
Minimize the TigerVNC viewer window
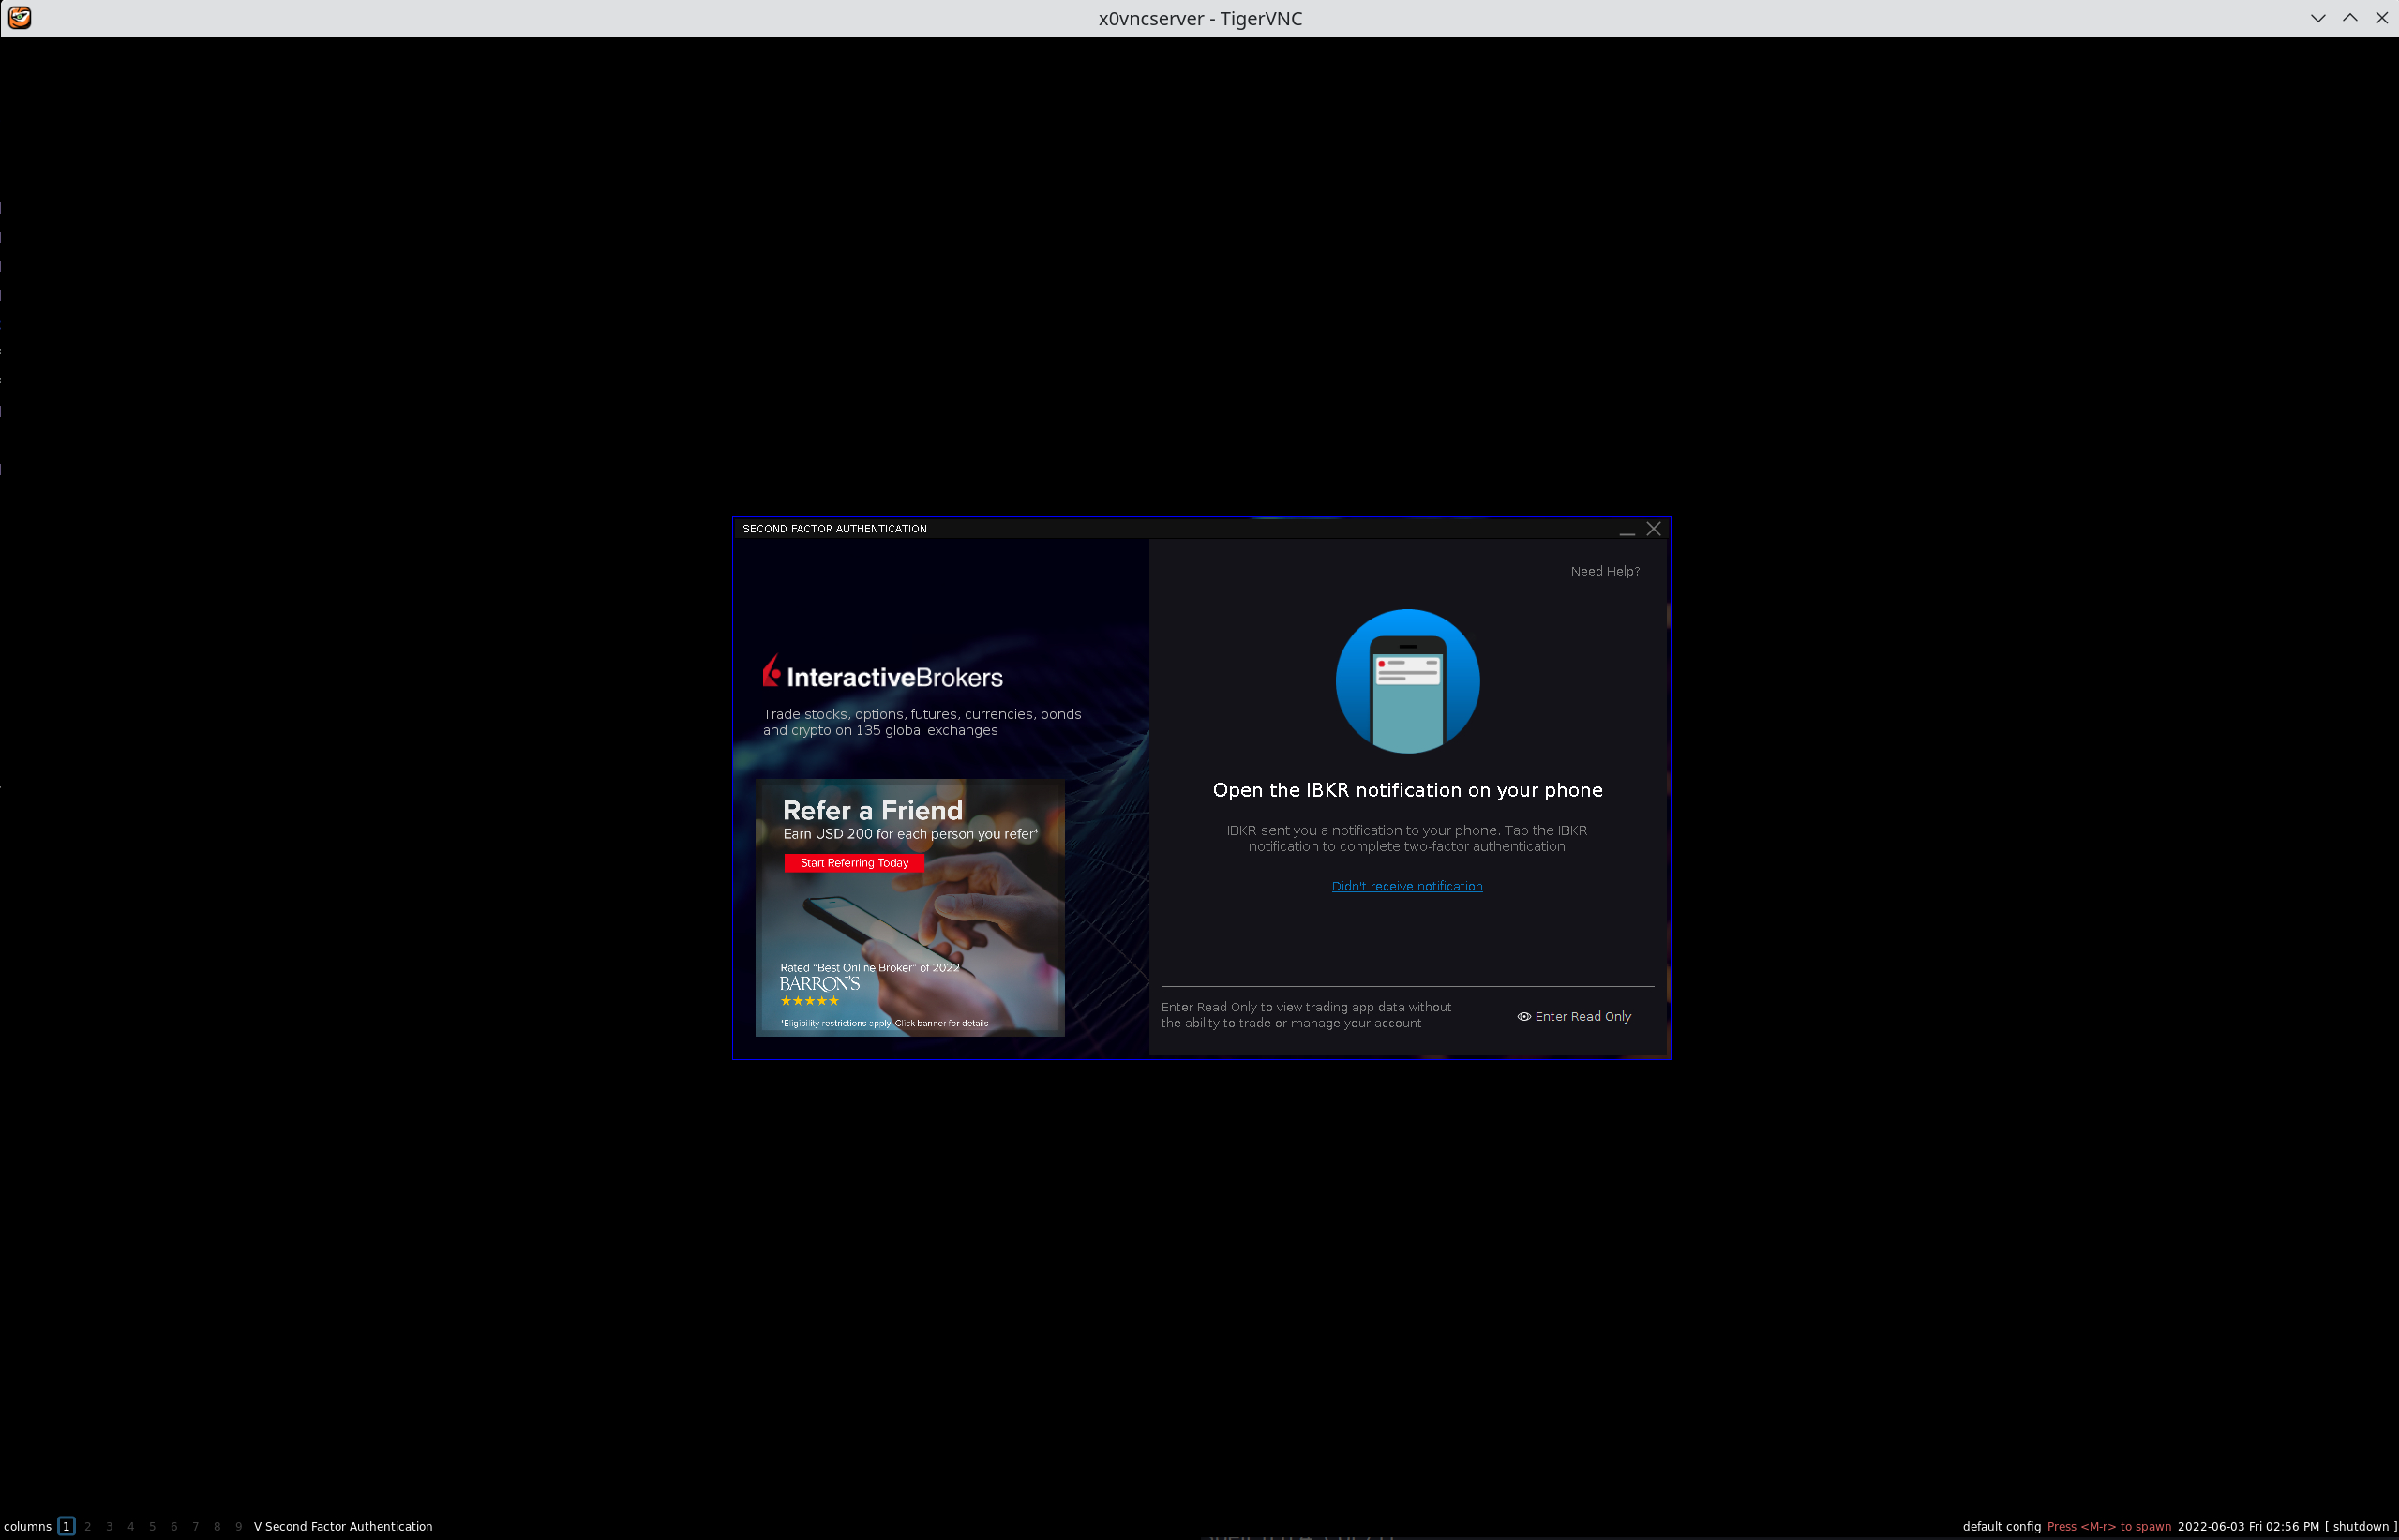2317,18
